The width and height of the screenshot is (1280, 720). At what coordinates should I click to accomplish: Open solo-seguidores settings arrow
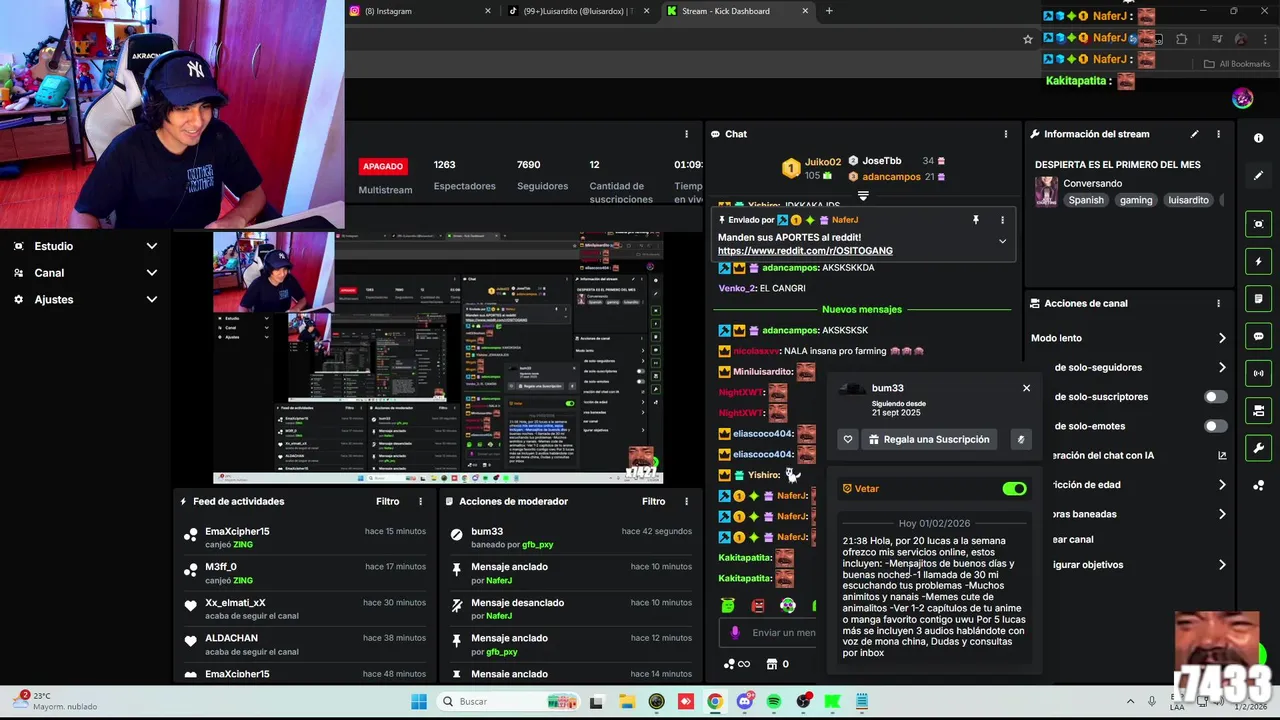[x=1222, y=367]
